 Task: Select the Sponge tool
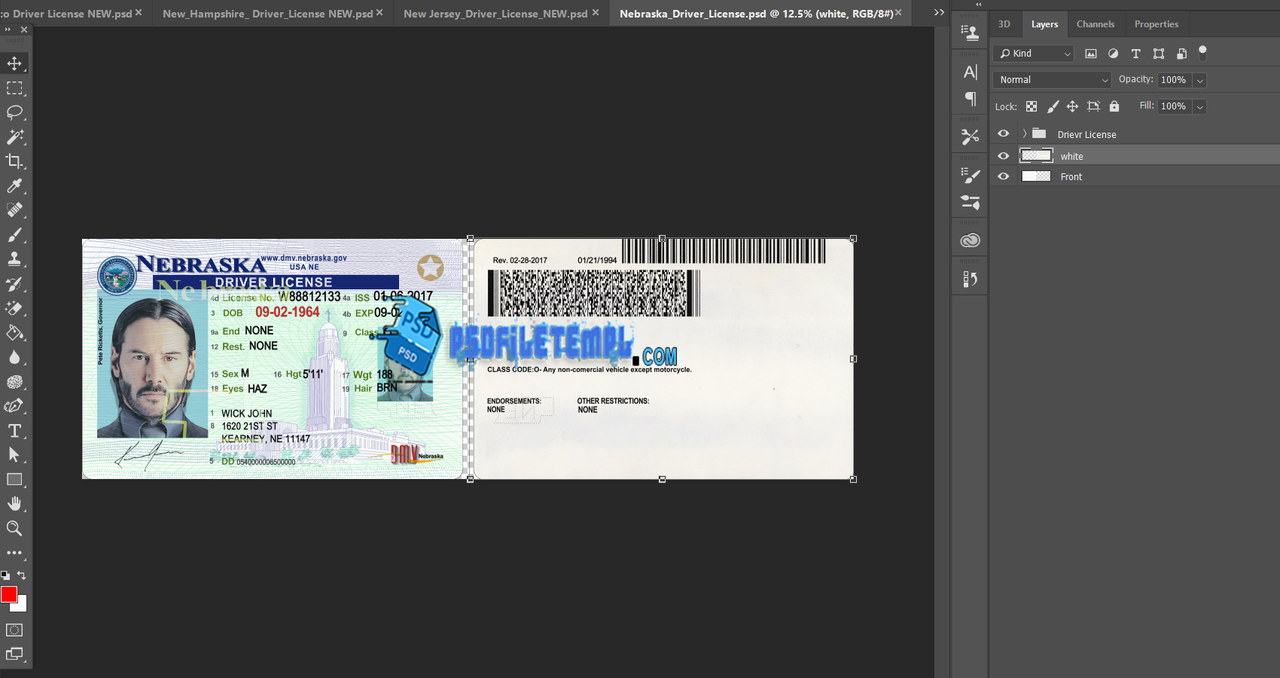[15, 382]
